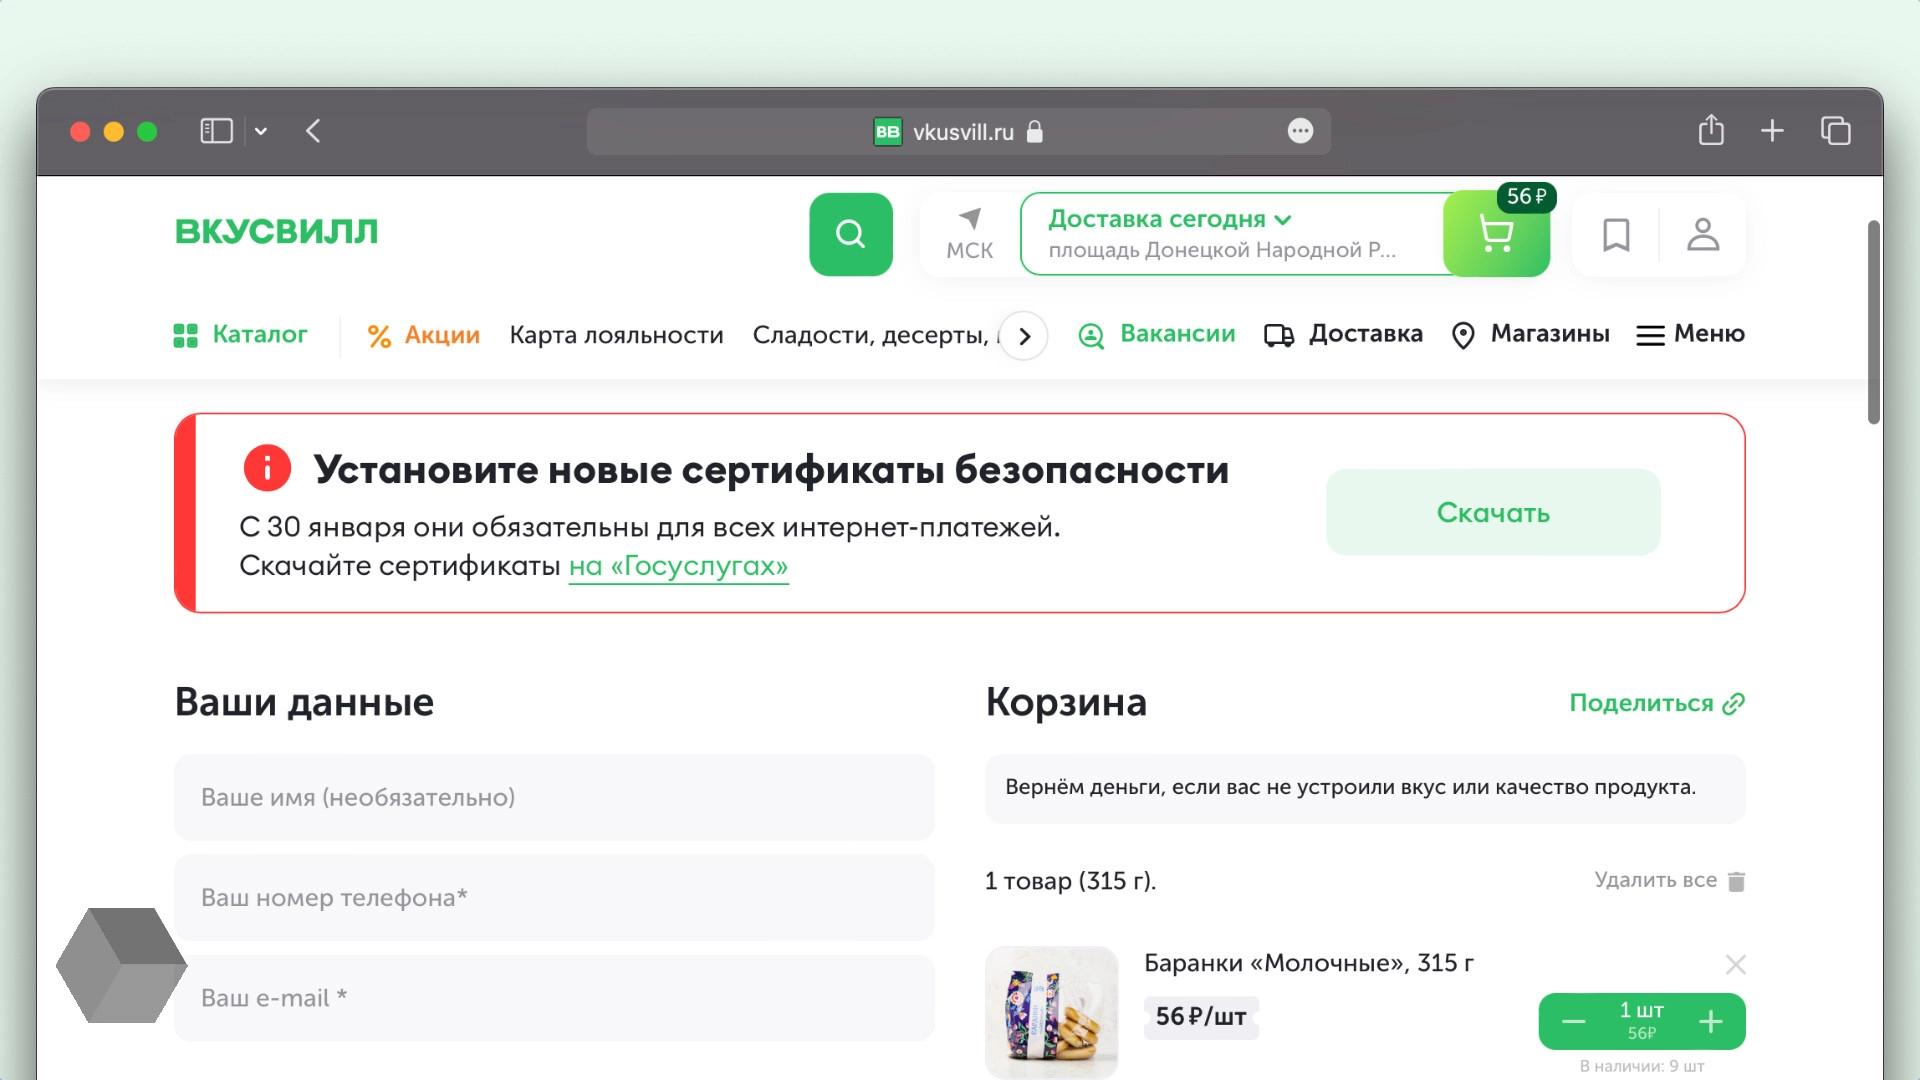Expand the sidebar dropdown chevron in Safari
Screen dimensions: 1920x1080
pos(261,131)
